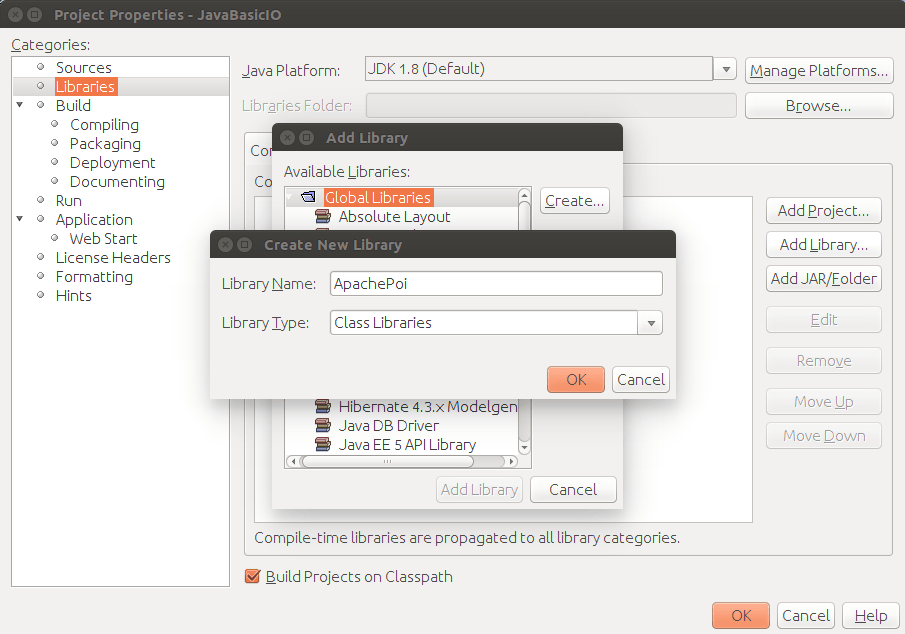Select the Web Start category
This screenshot has height=634, width=905.
(x=102, y=238)
